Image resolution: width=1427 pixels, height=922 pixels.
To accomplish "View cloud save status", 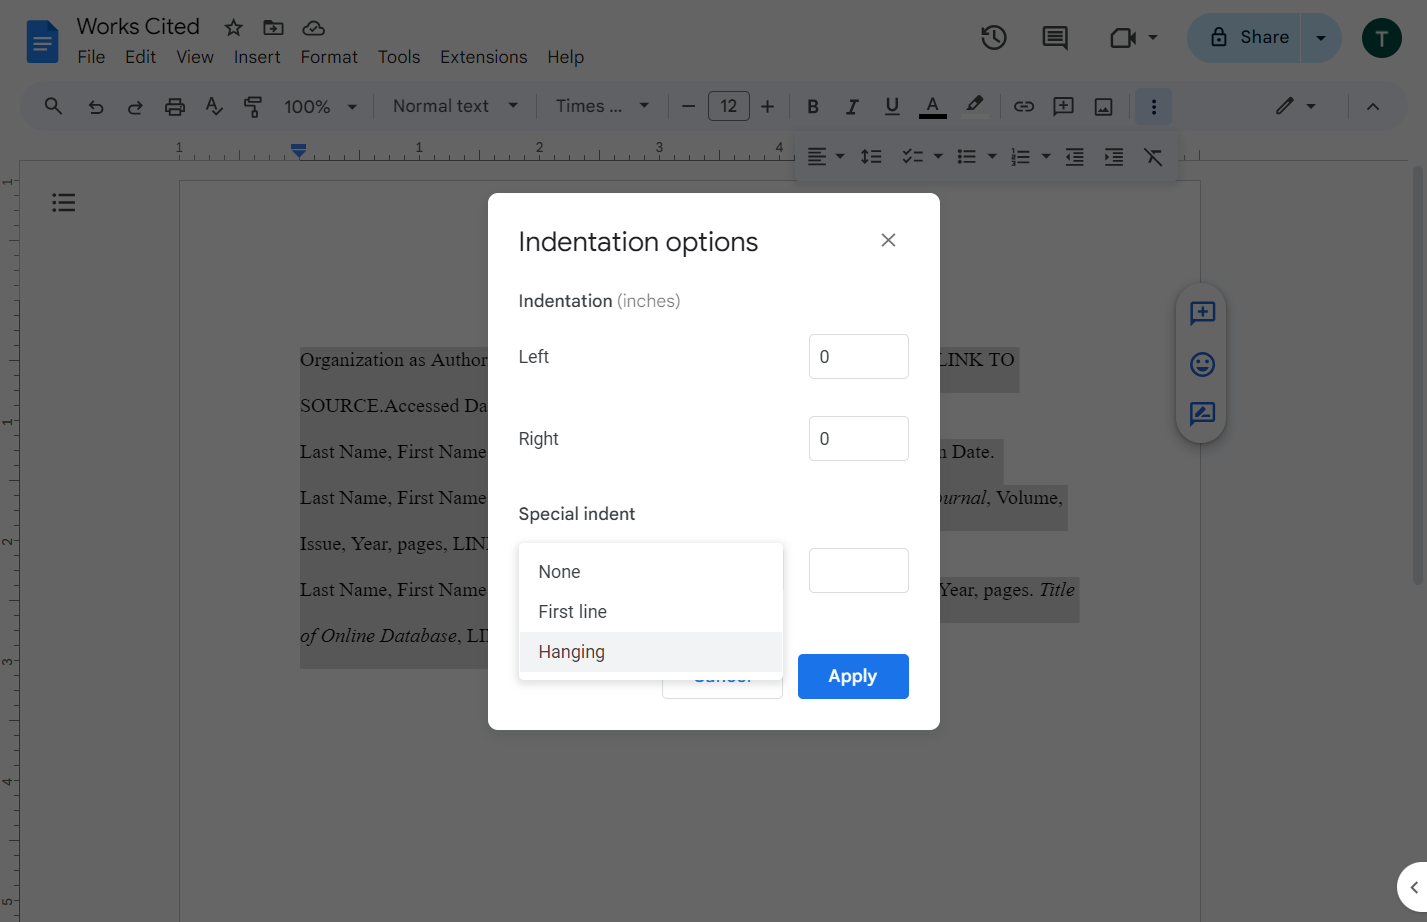I will point(313,28).
